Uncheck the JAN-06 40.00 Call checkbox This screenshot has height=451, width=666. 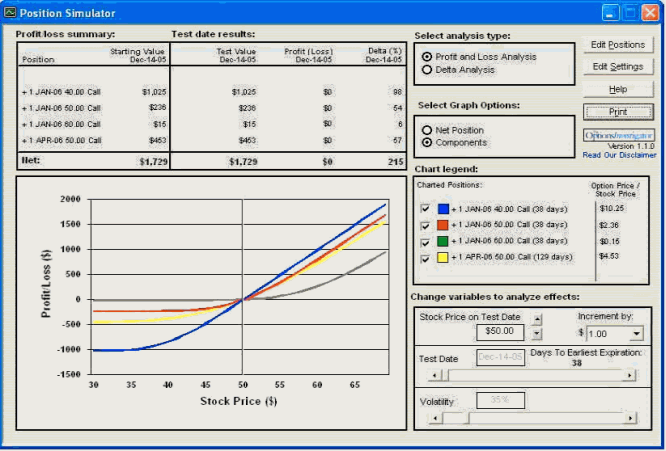[425, 208]
